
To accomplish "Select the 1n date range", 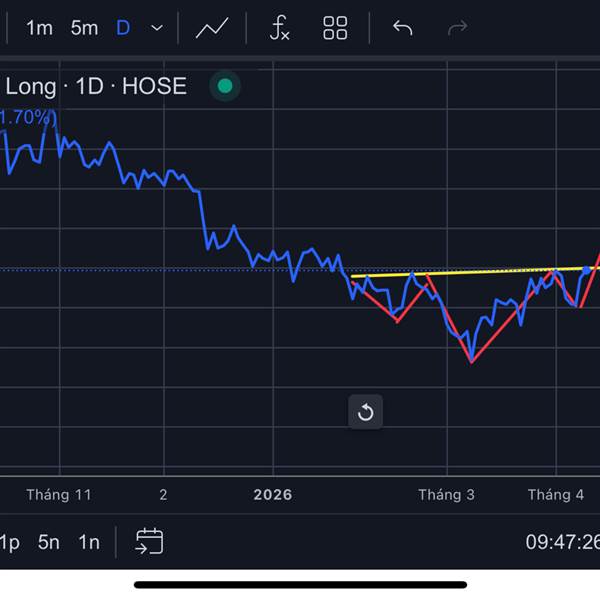I will click(89, 542).
